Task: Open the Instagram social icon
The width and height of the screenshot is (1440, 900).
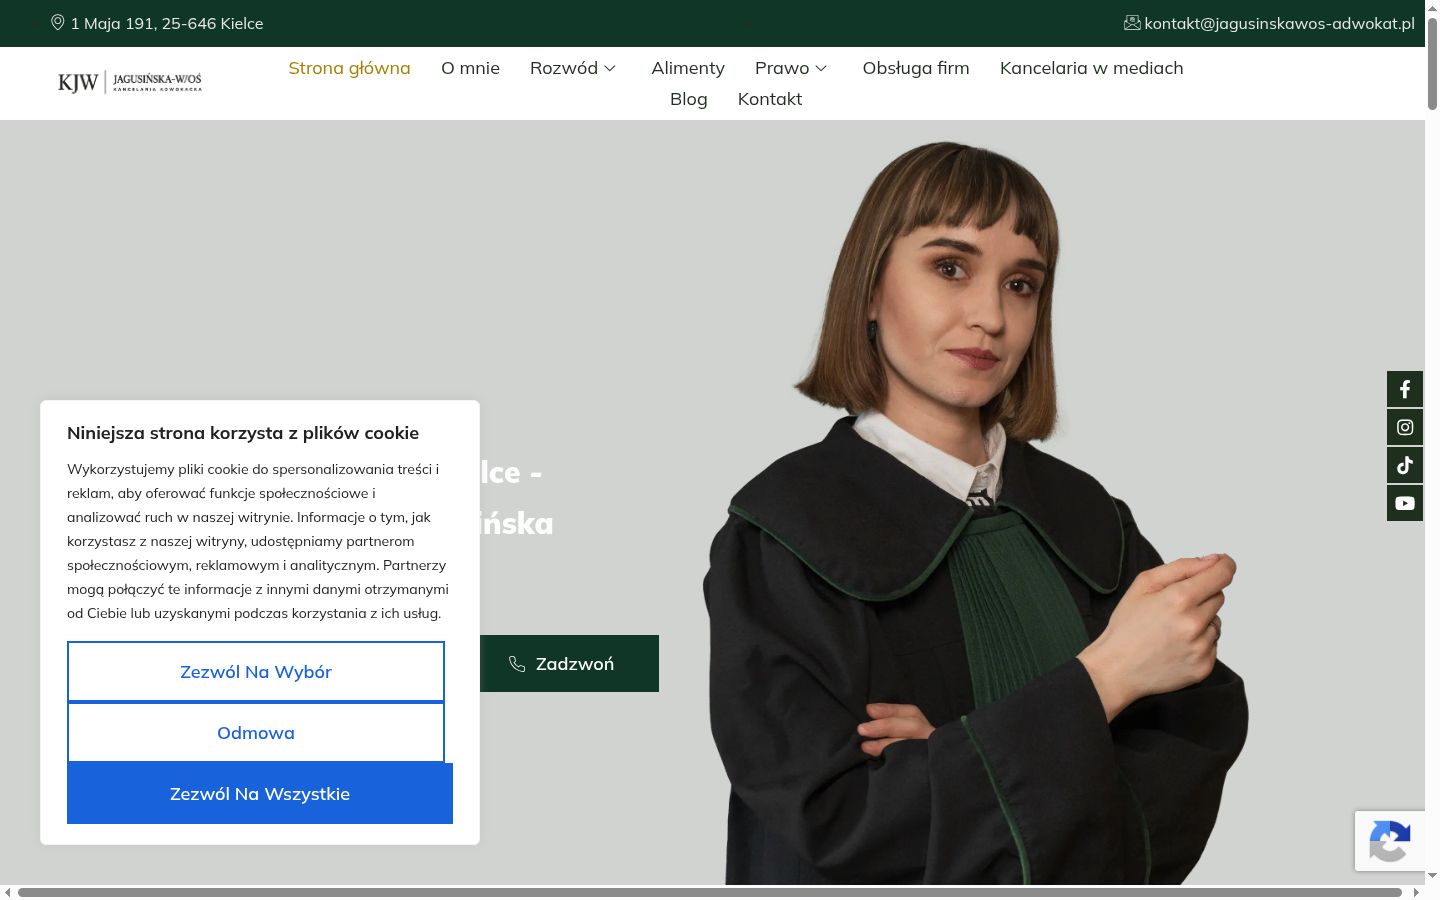Action: coord(1405,427)
